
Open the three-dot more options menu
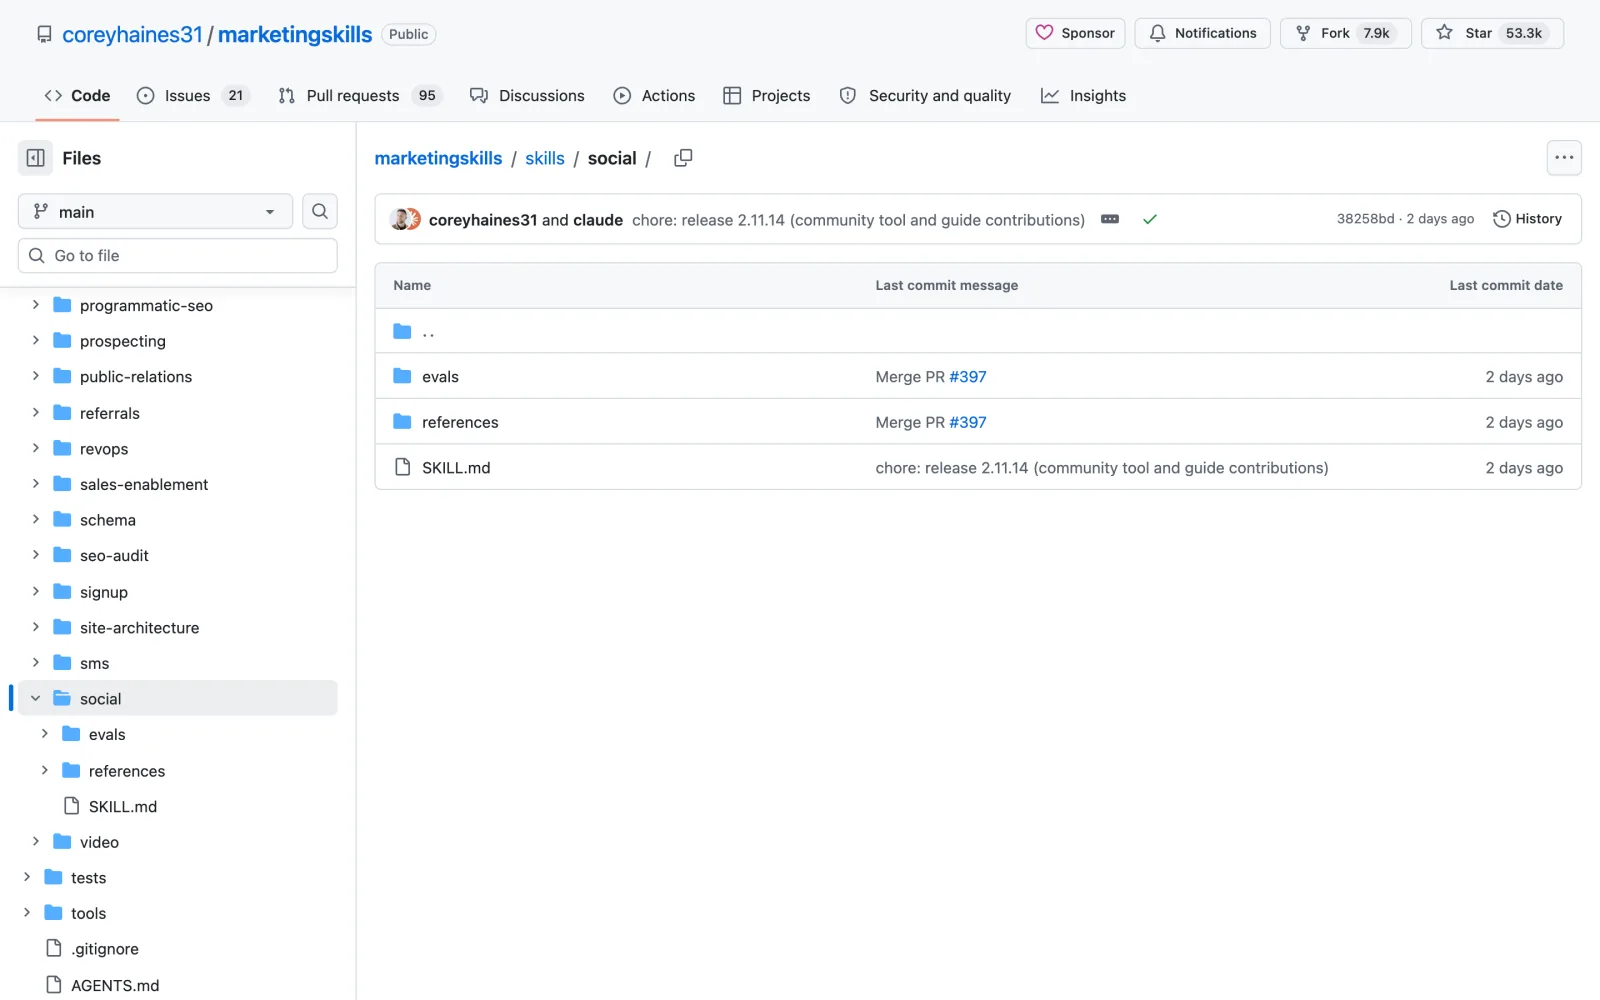1564,158
